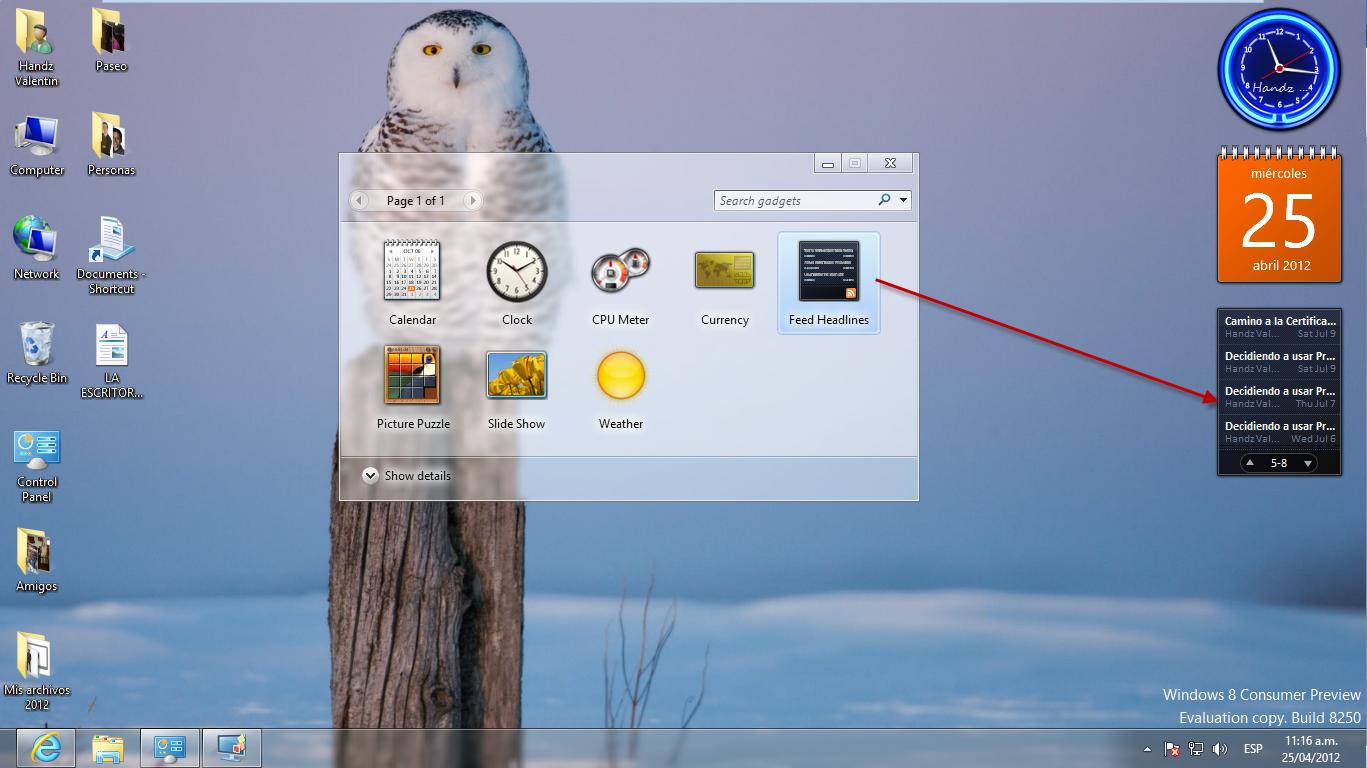
Task: Select the Calendar gadget icon
Action: tap(412, 271)
